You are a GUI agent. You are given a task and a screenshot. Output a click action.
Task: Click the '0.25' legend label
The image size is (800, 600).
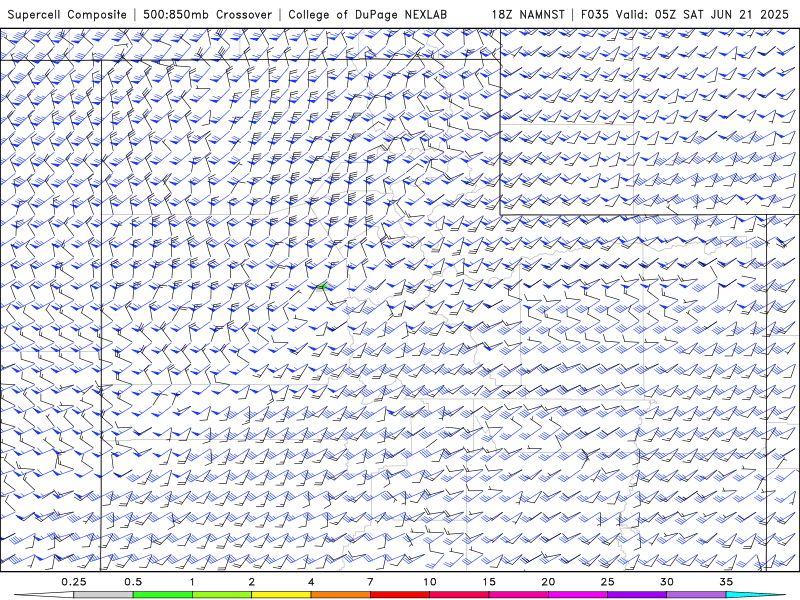tap(73, 582)
